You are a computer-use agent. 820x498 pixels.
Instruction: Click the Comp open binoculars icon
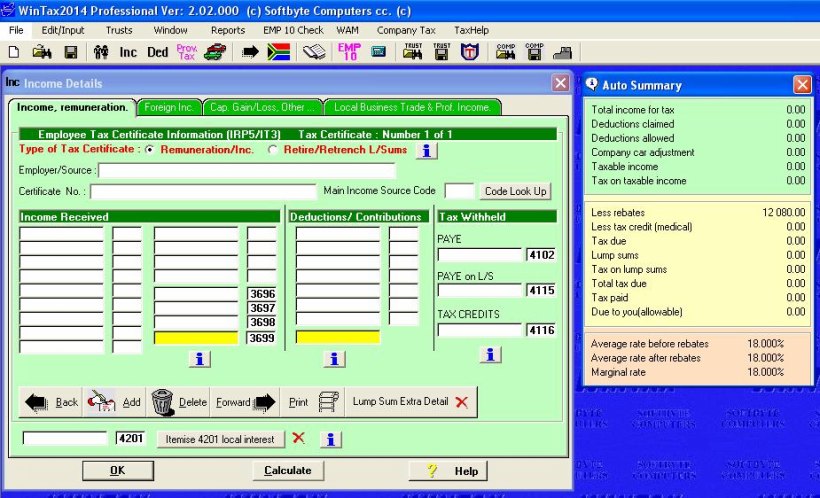point(506,52)
